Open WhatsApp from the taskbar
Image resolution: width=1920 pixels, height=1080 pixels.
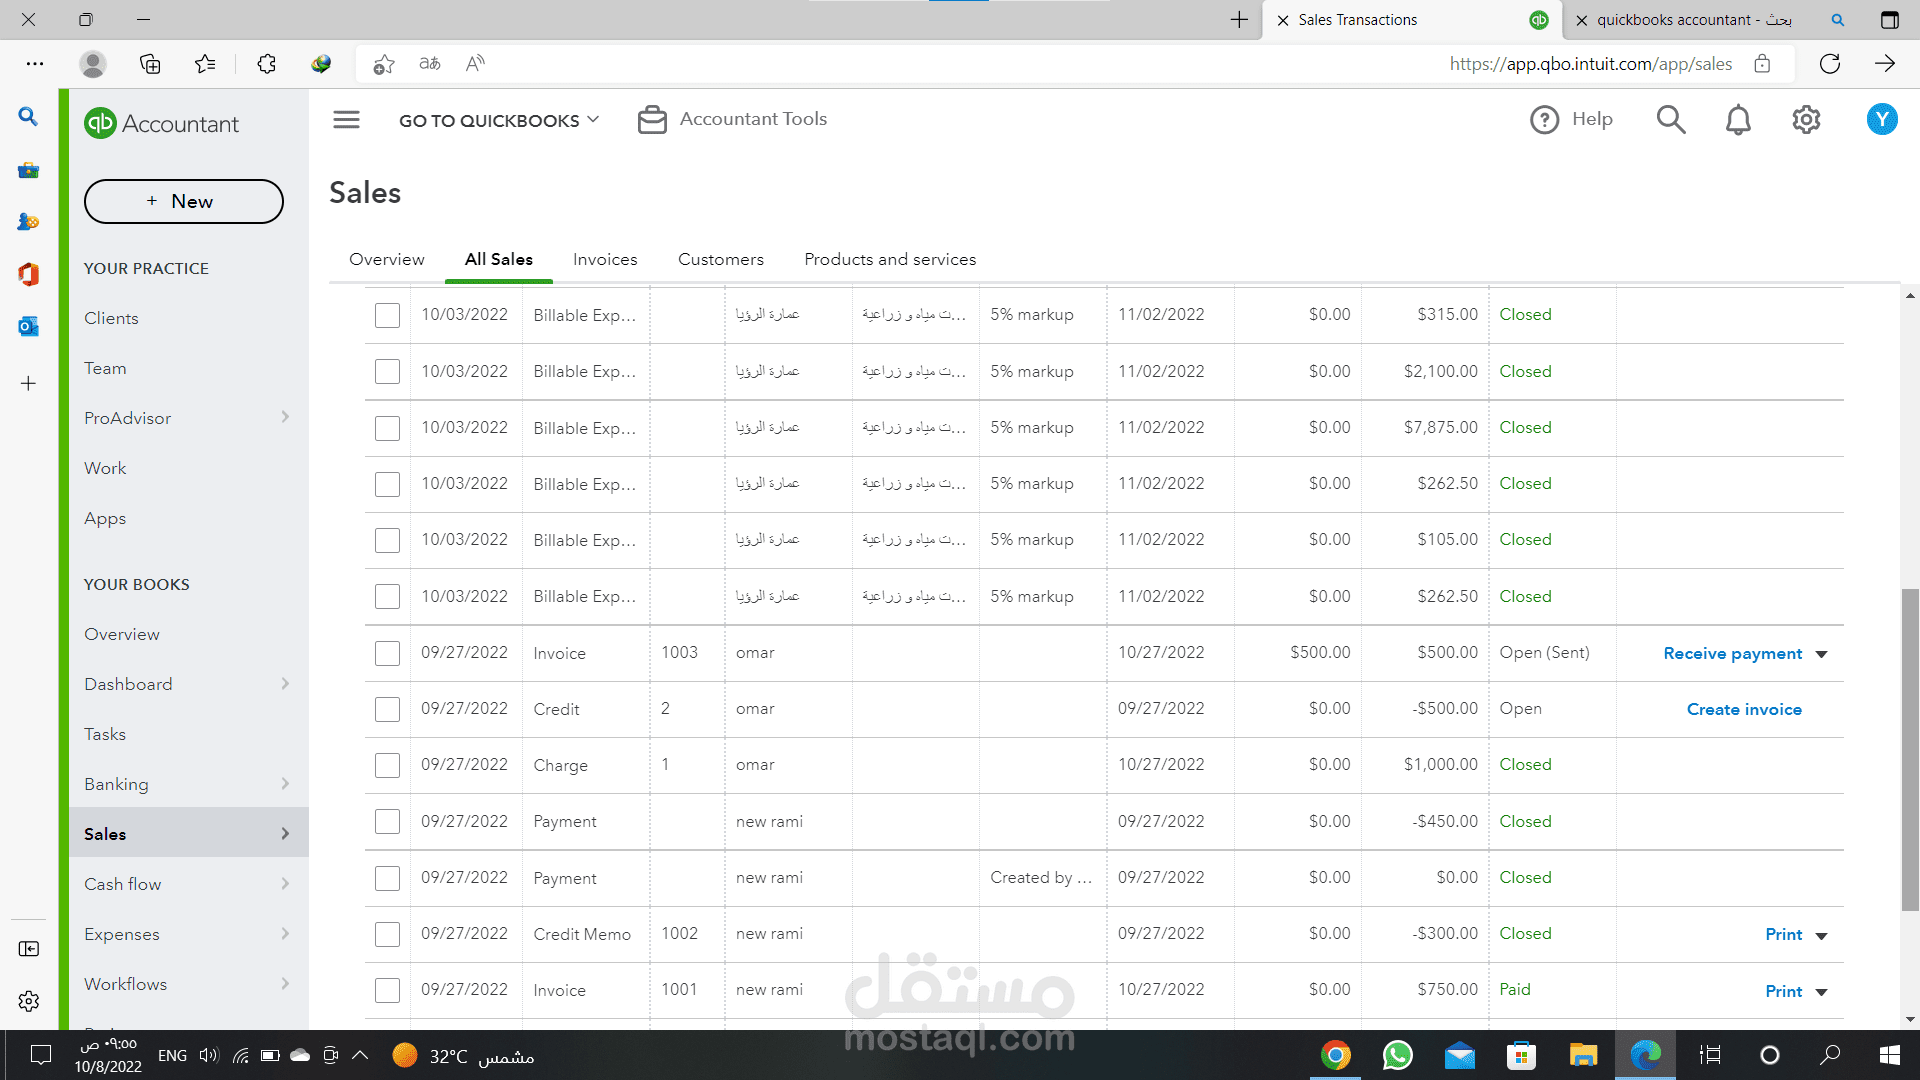click(x=1397, y=1055)
